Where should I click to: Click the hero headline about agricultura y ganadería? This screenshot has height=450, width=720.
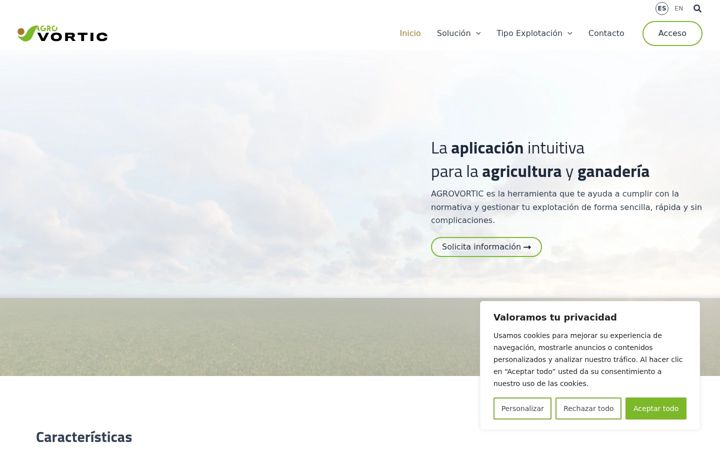tap(540, 160)
